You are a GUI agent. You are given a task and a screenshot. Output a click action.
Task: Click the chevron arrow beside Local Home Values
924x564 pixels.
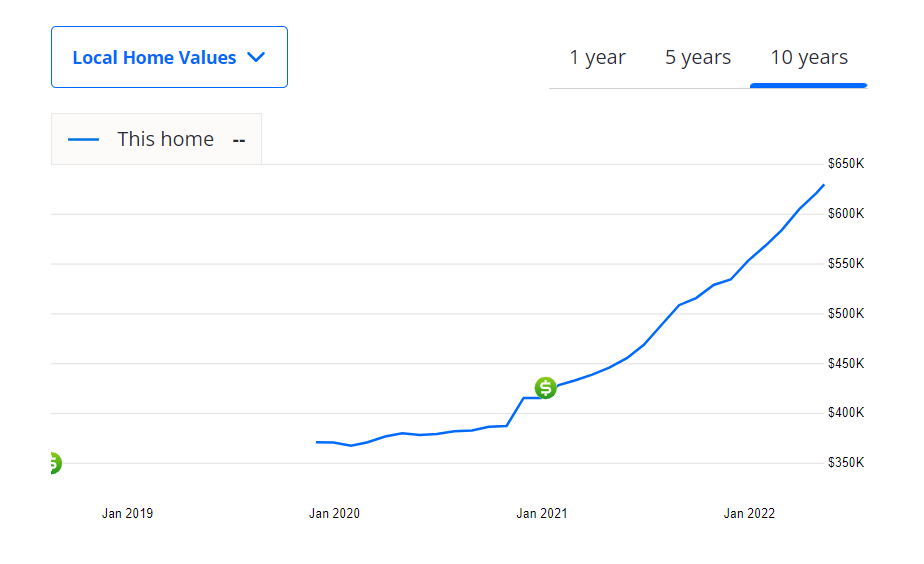(256, 57)
